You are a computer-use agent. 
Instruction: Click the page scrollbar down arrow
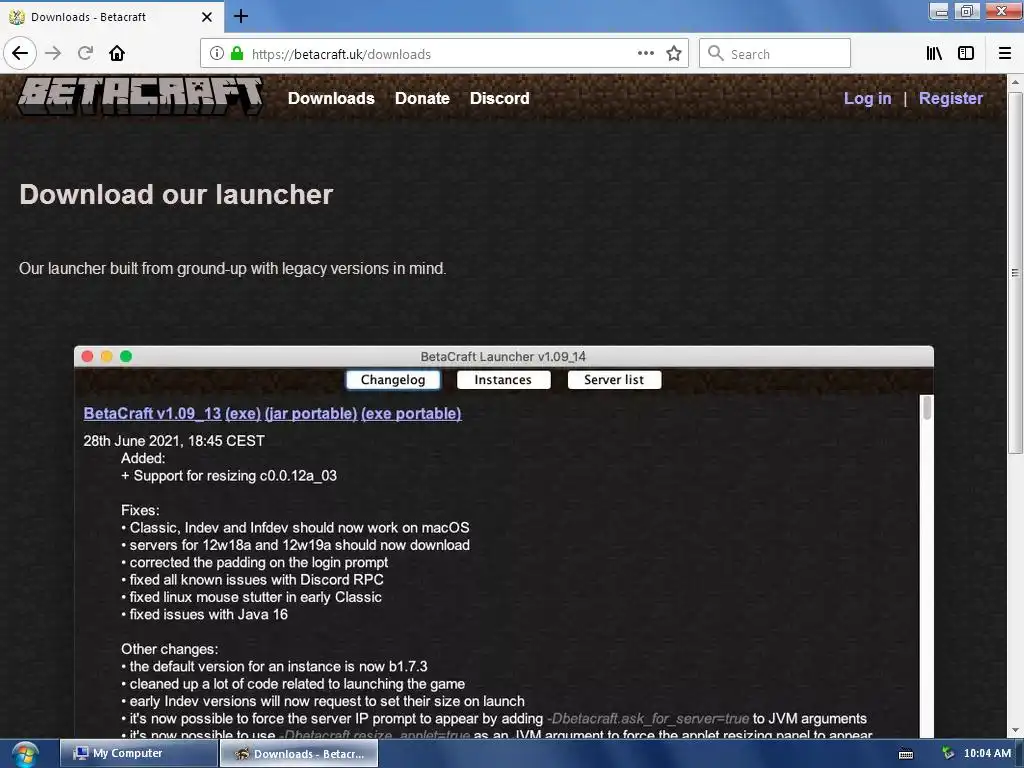click(1015, 730)
